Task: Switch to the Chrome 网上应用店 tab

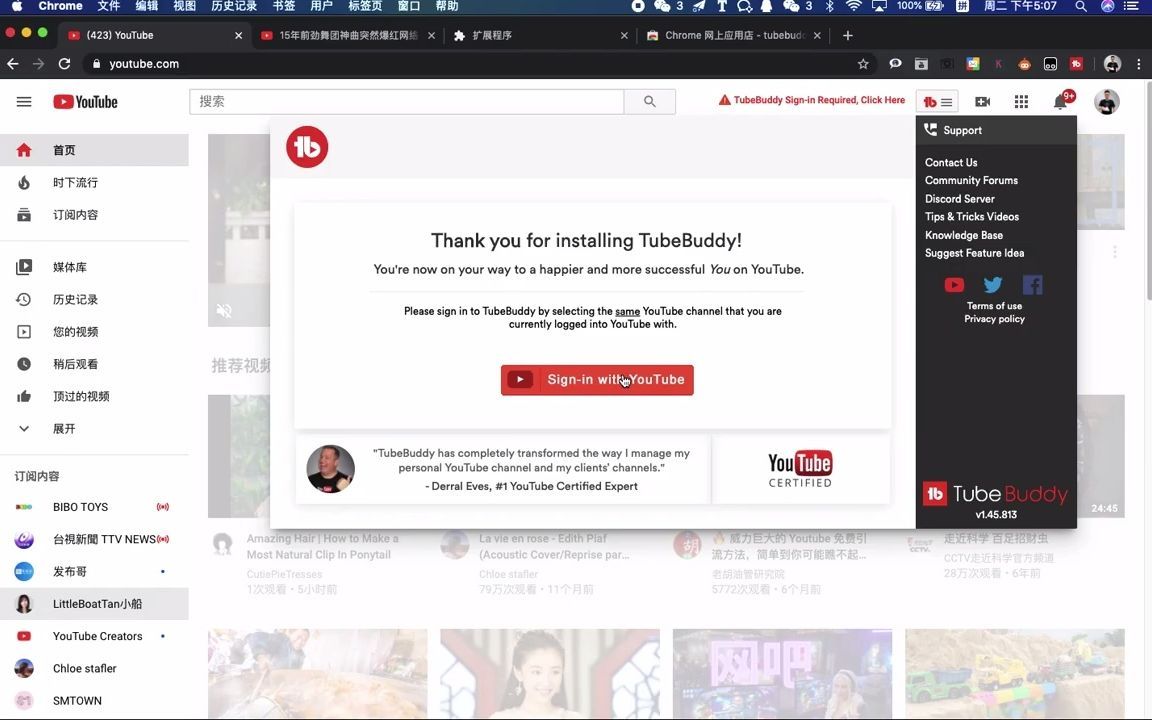Action: point(735,35)
